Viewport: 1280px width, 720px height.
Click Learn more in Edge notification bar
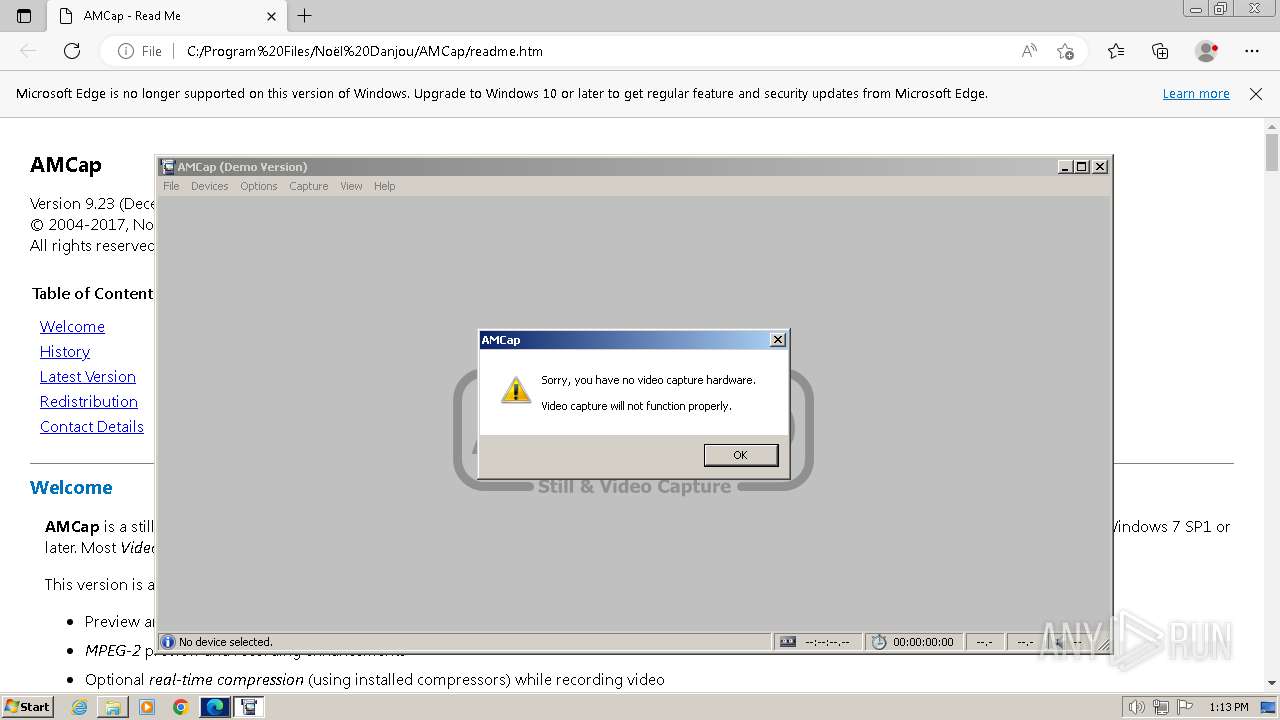point(1196,94)
